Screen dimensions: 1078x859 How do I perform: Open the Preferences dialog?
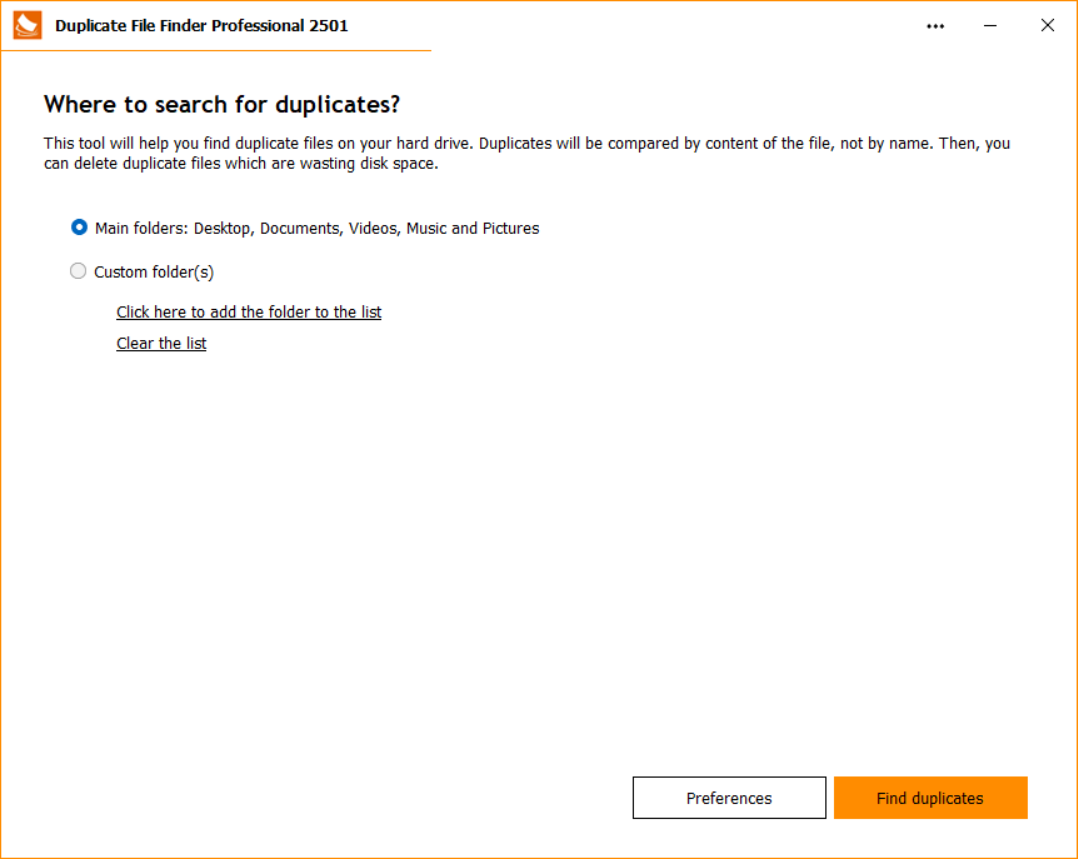[729, 798]
